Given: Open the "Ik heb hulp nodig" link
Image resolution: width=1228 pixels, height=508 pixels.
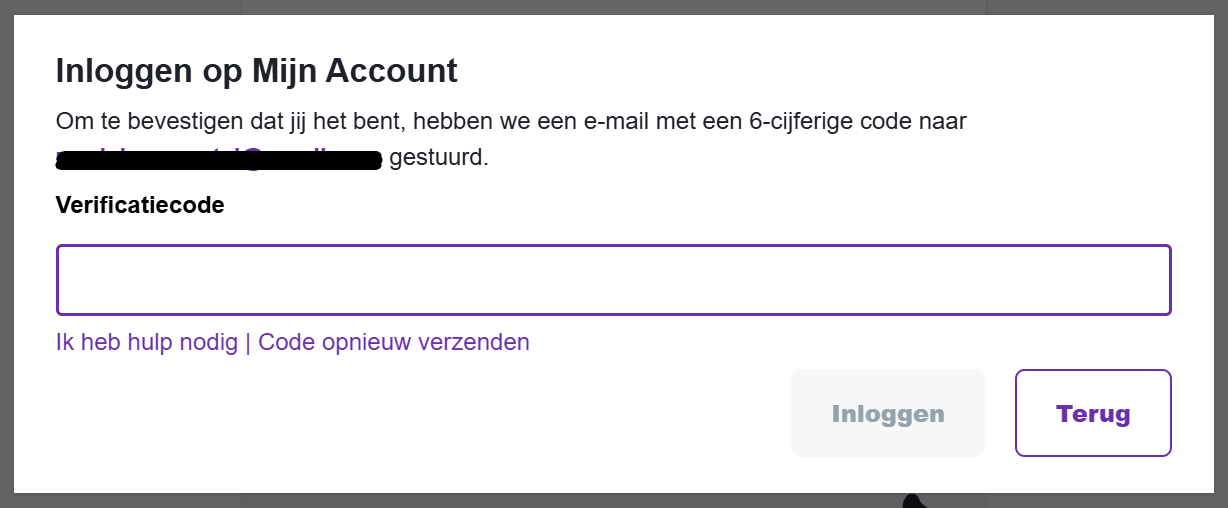Looking at the screenshot, I should click(147, 342).
